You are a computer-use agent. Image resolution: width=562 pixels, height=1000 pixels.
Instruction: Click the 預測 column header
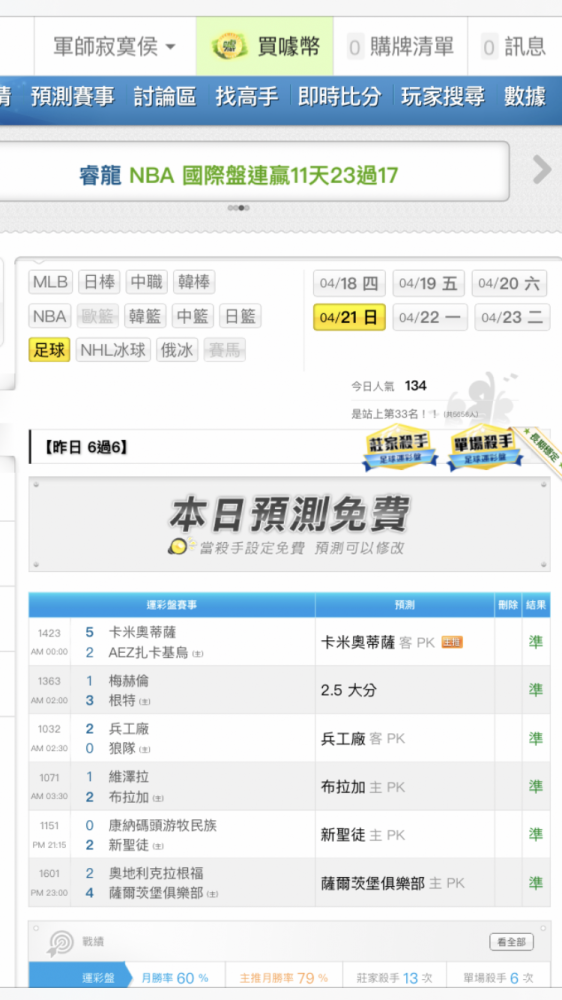404,605
